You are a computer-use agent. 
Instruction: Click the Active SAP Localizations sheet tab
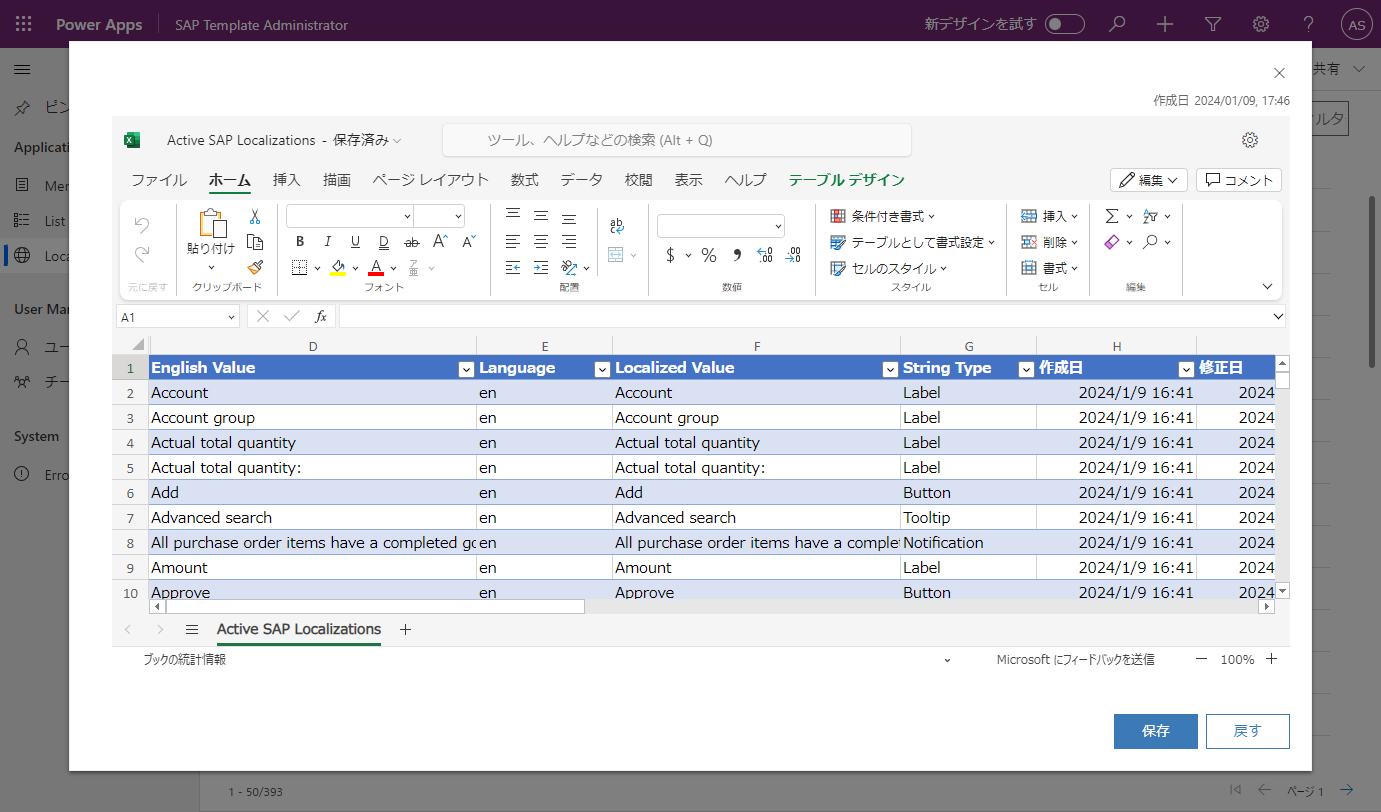tap(299, 630)
